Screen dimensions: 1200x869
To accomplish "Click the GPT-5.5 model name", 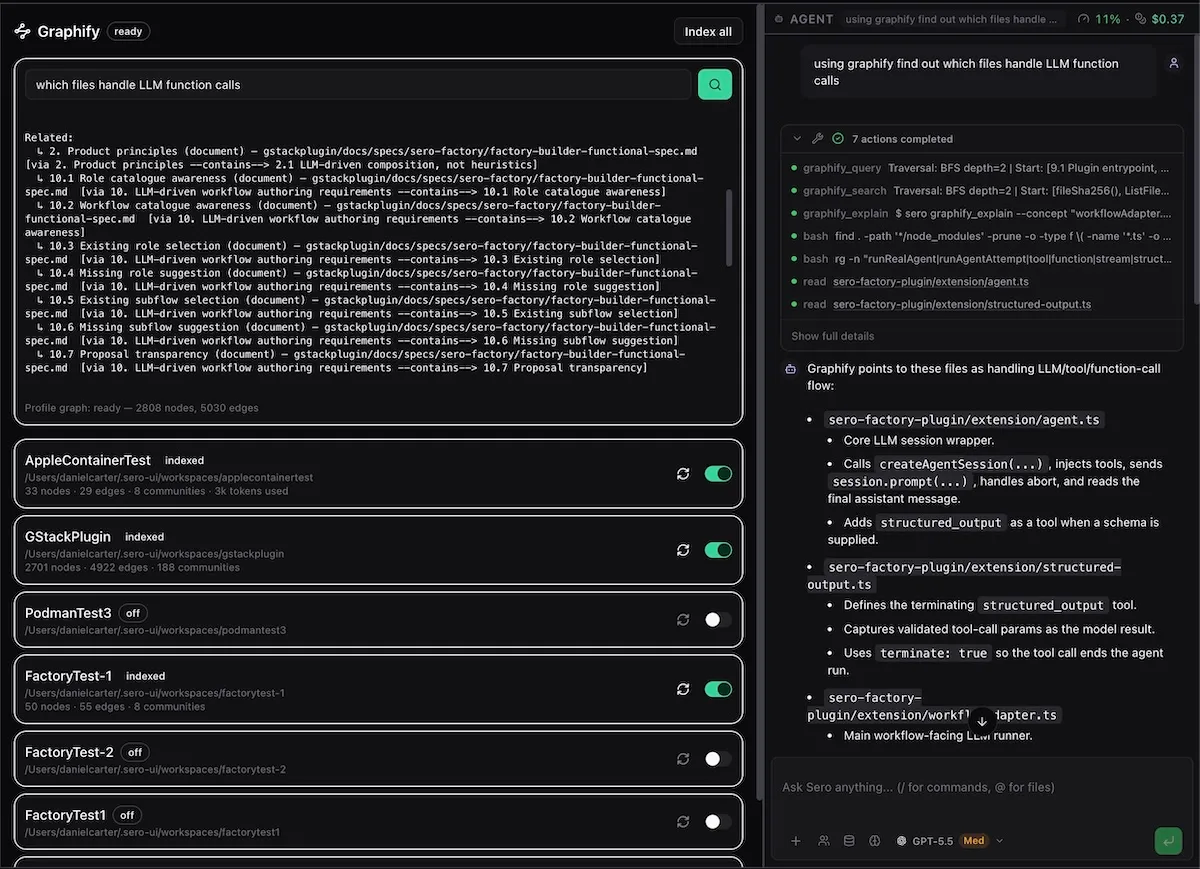I will pyautogui.click(x=933, y=841).
